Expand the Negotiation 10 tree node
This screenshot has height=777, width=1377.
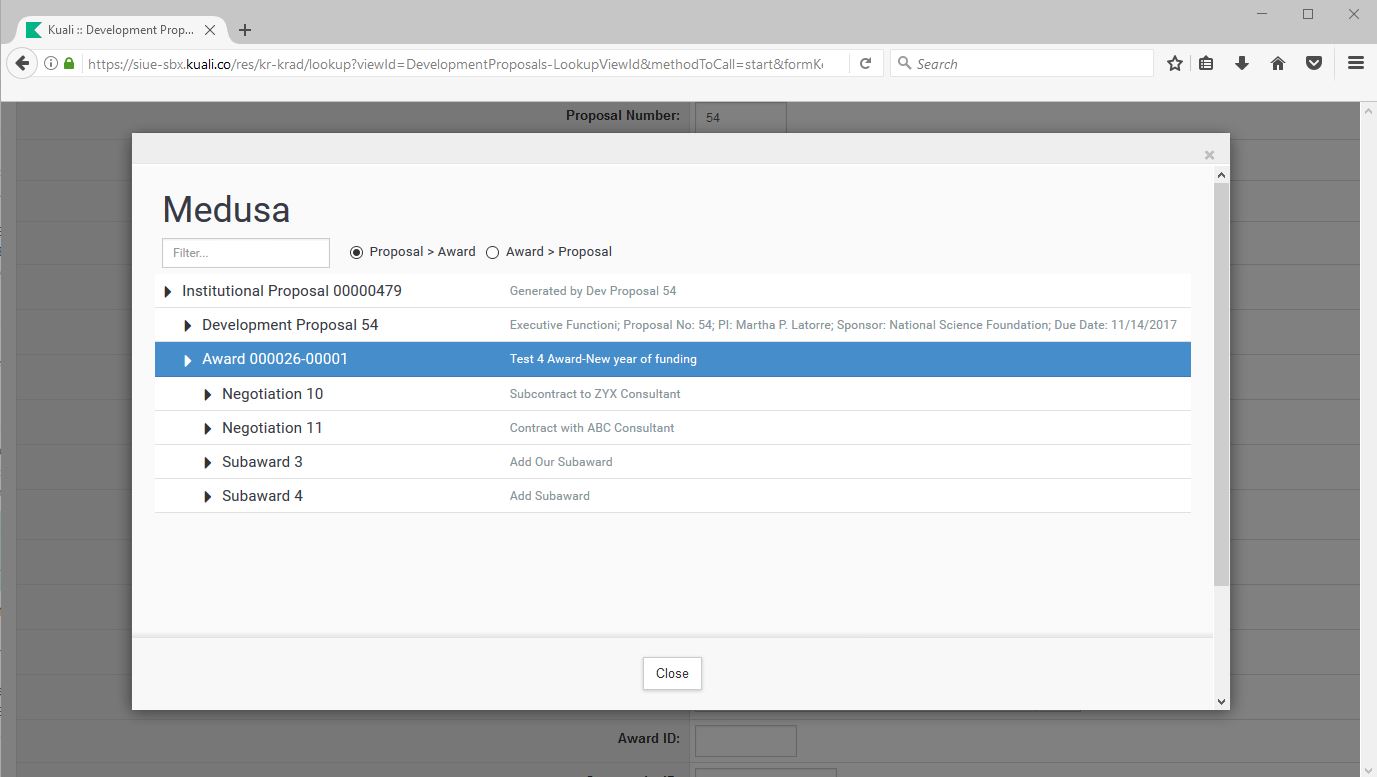point(208,395)
